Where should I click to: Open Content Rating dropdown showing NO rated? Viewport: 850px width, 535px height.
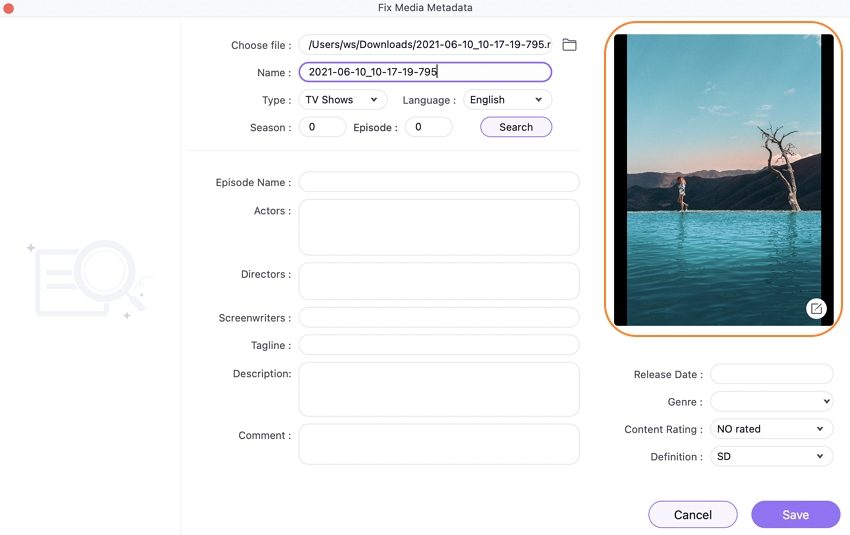[x=771, y=429]
